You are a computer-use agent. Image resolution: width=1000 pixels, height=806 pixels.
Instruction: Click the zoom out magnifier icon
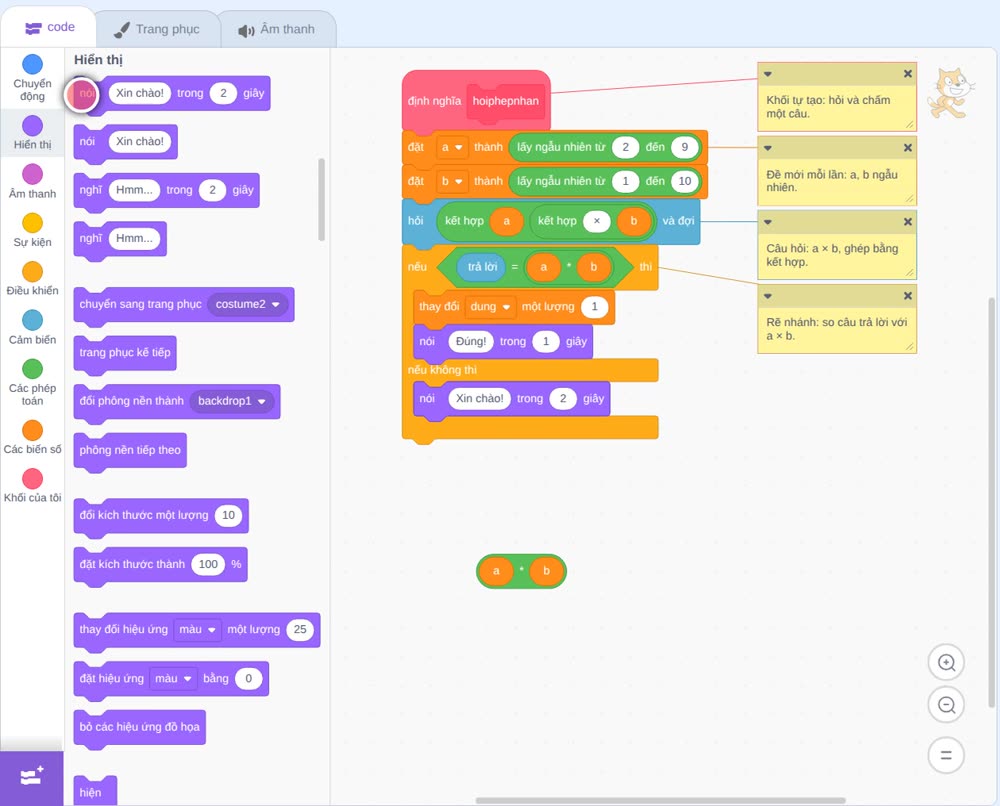946,705
